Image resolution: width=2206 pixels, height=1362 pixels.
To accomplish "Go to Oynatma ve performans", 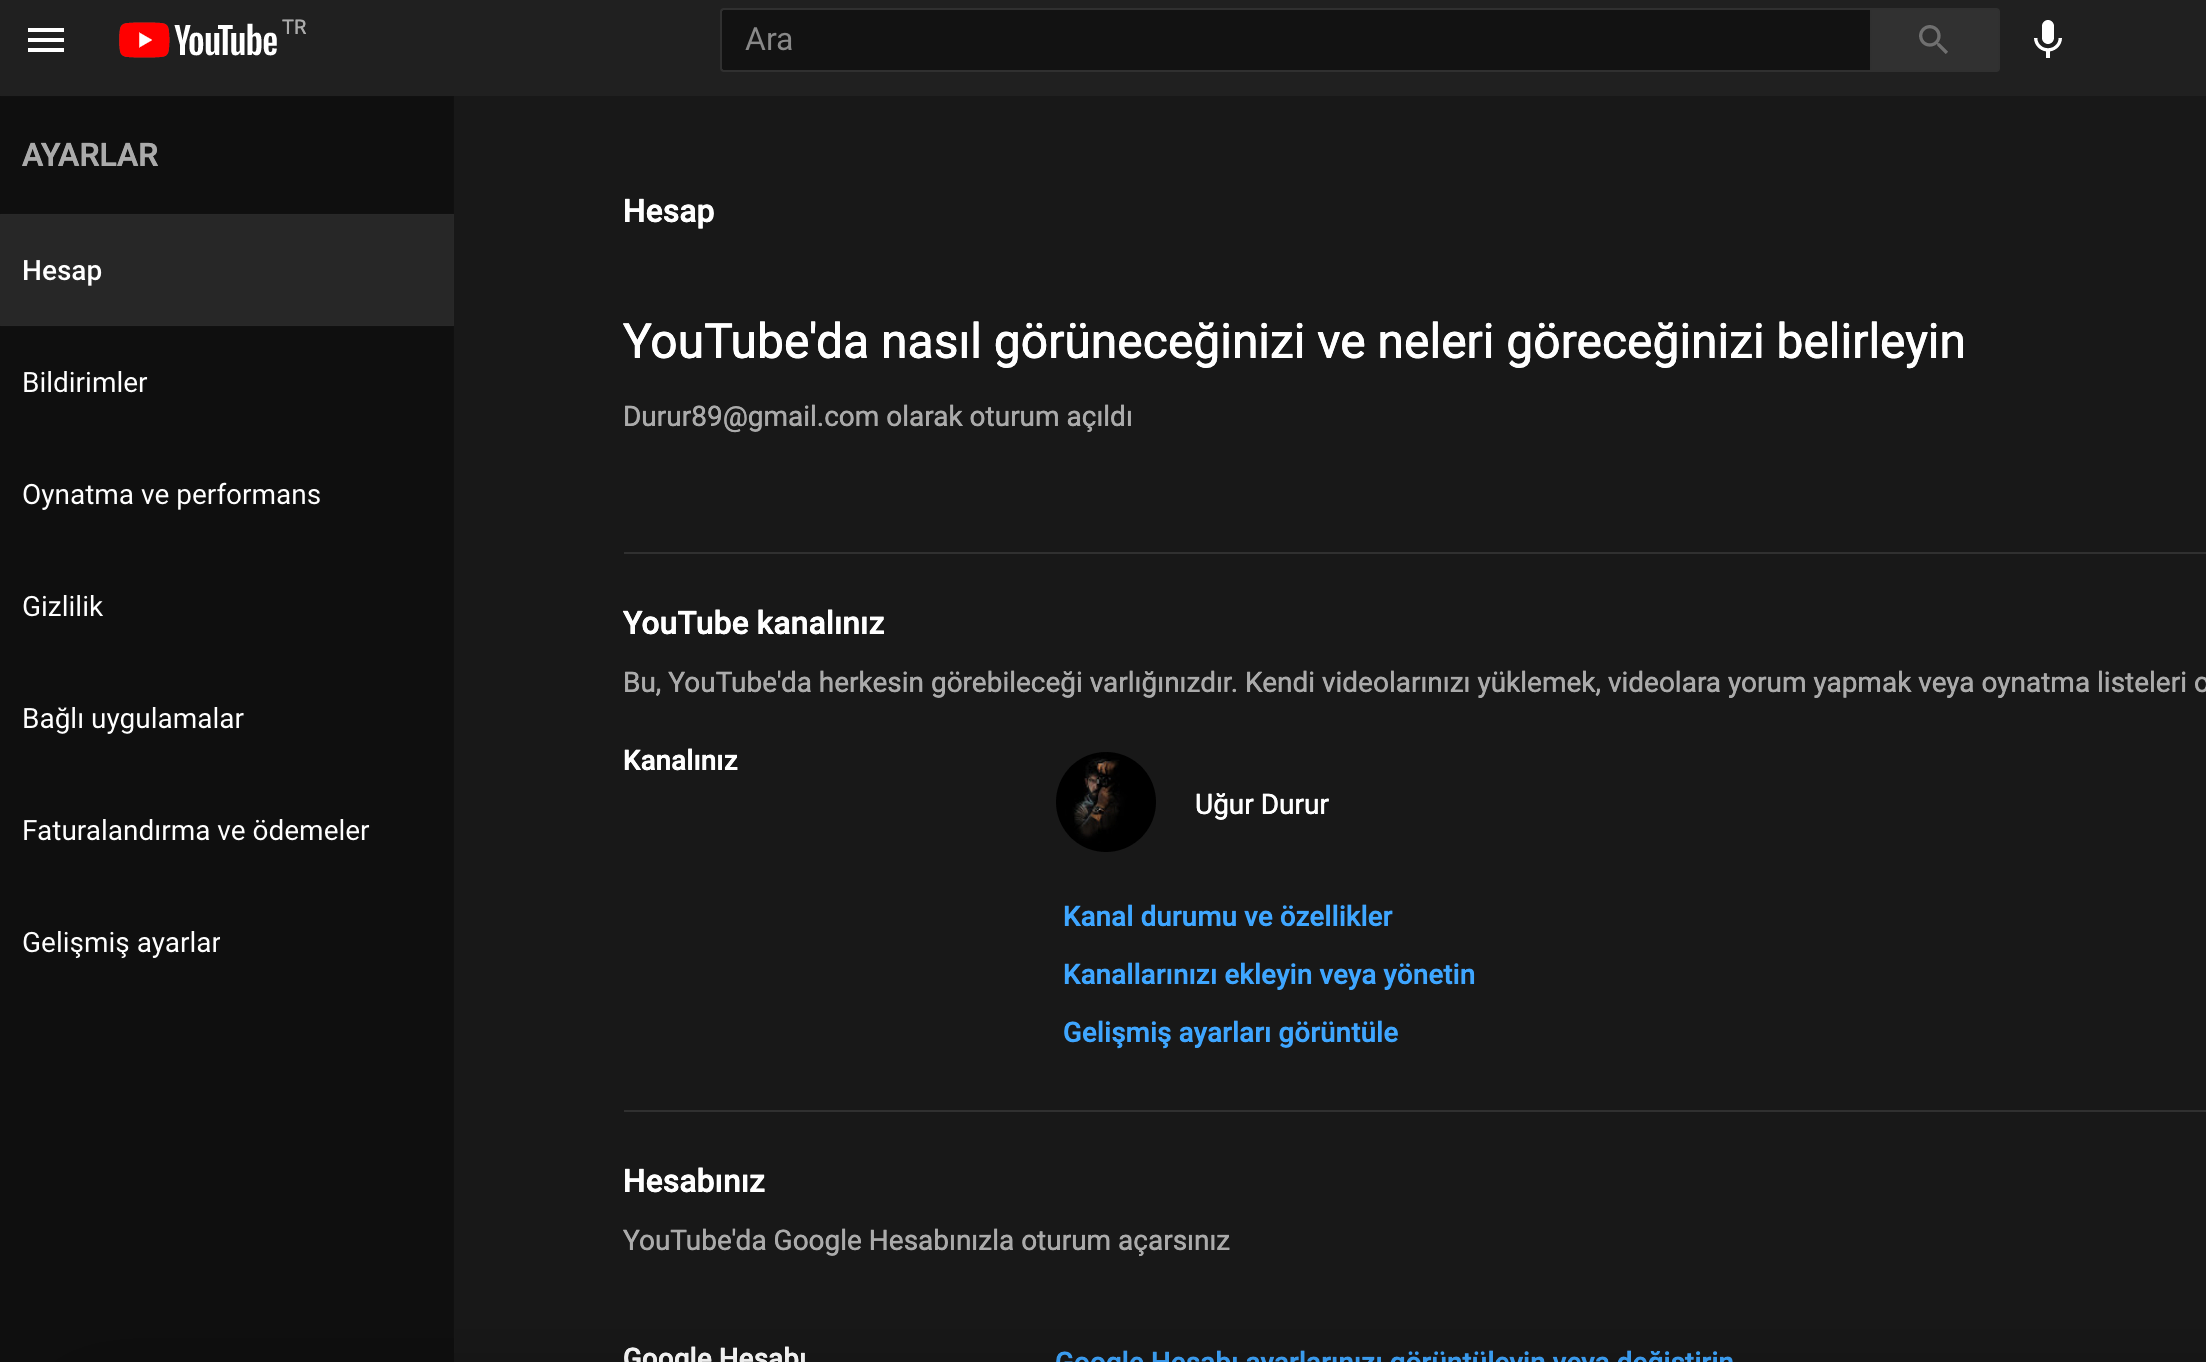I will (171, 494).
